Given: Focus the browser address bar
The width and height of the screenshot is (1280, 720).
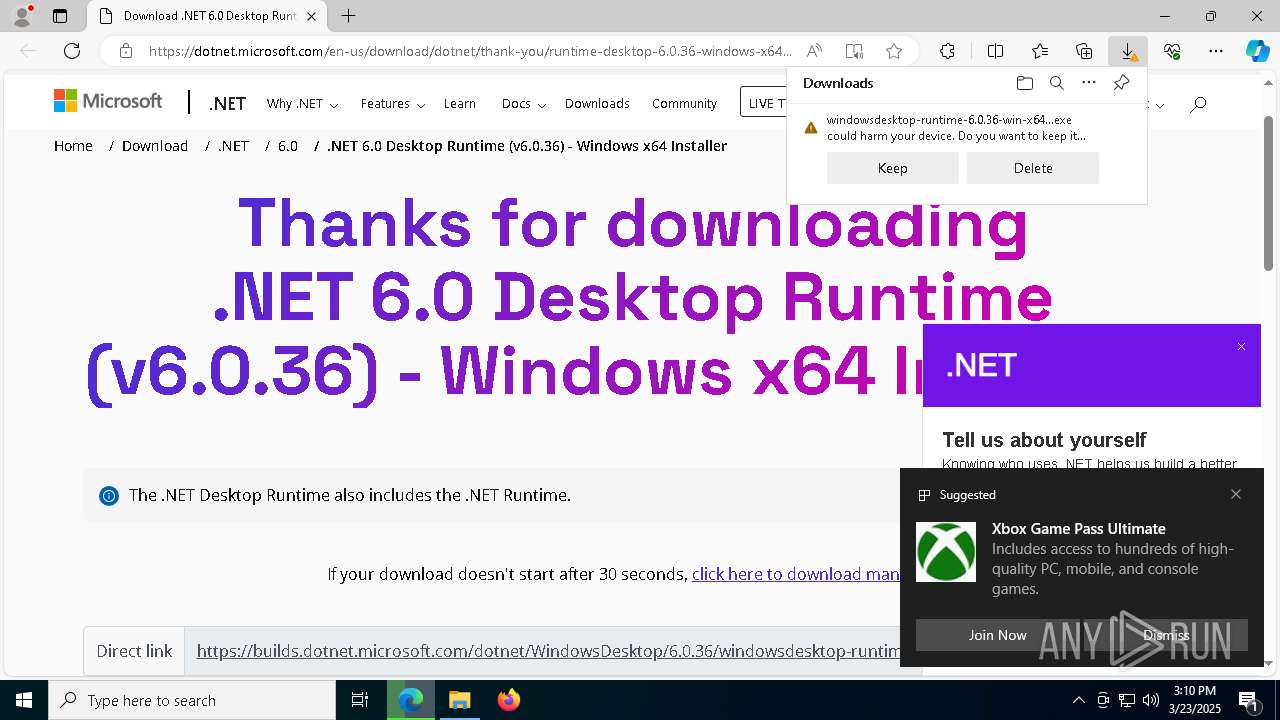Looking at the screenshot, I should [470, 51].
